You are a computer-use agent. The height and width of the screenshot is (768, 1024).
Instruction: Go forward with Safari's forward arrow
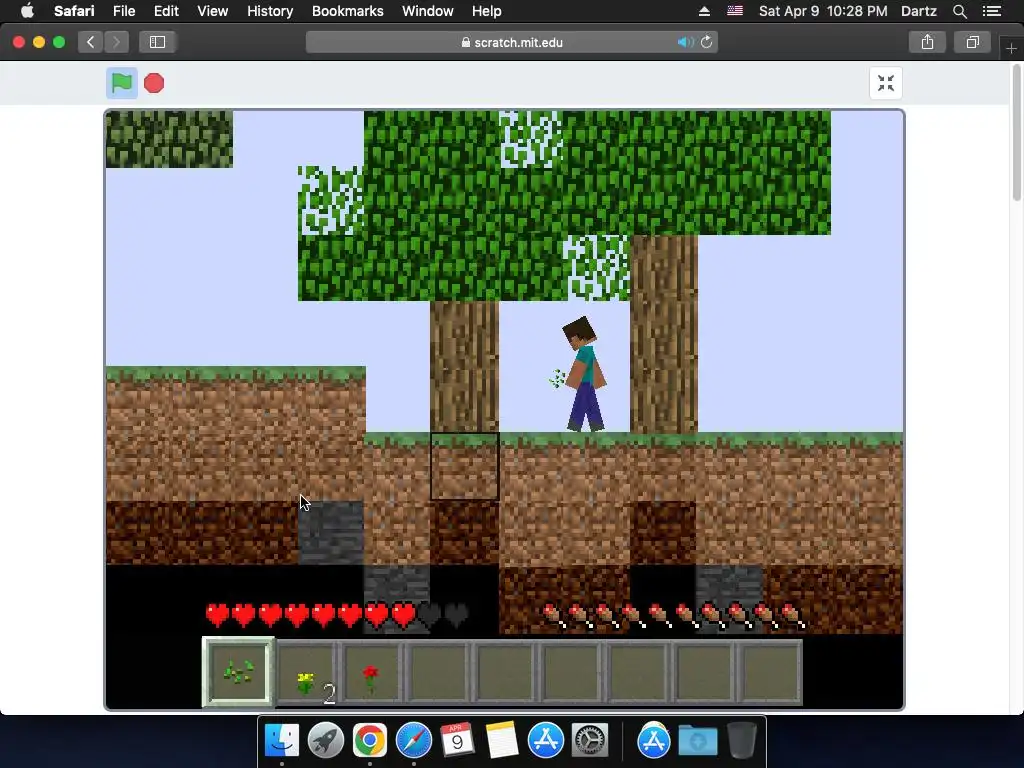(116, 42)
